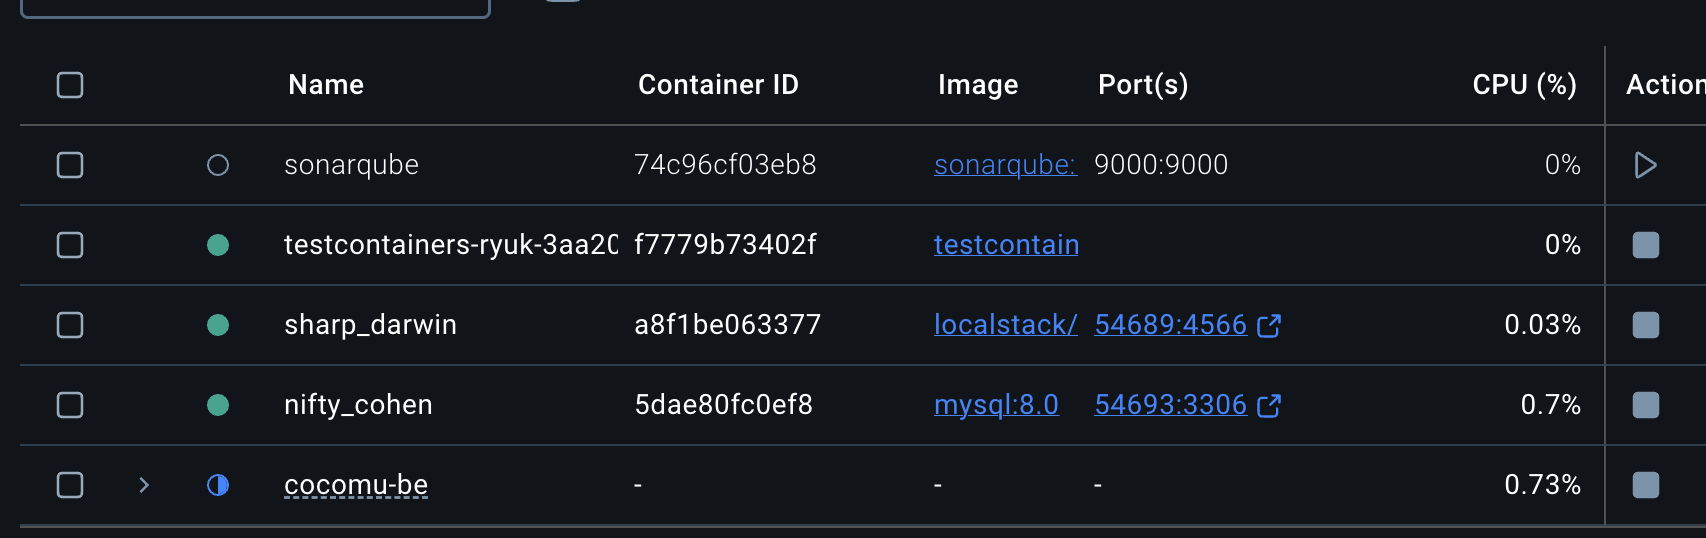Expand the cocomu-be container group

point(144,485)
